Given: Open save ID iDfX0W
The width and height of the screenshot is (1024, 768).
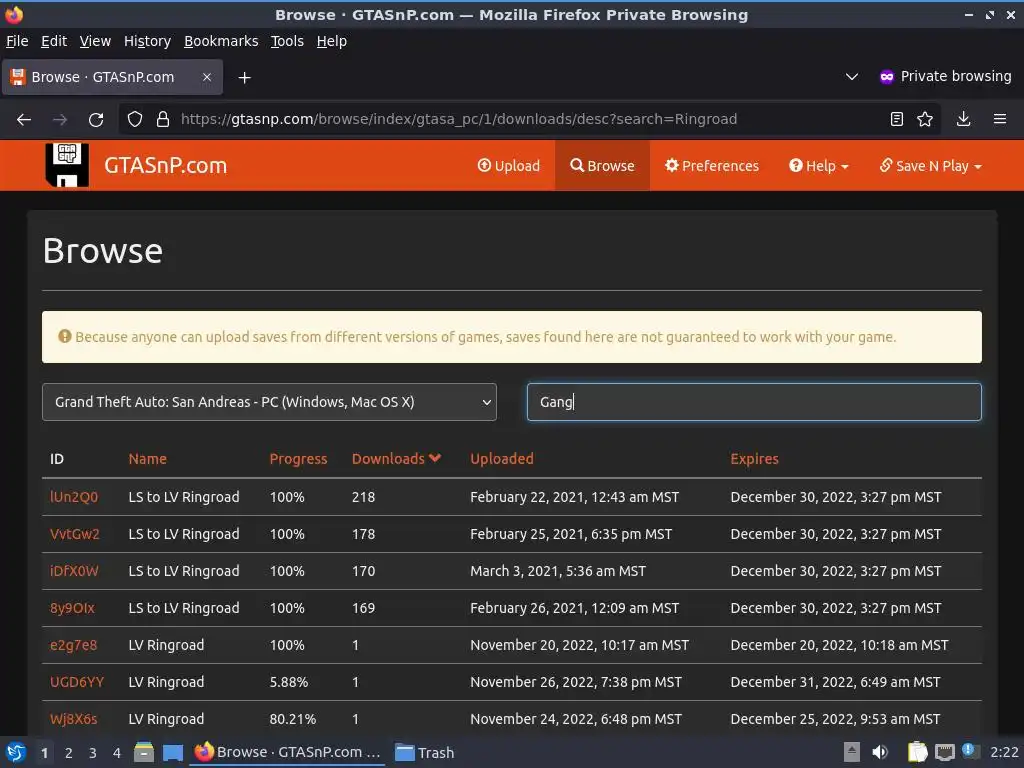Looking at the screenshot, I should tap(74, 571).
